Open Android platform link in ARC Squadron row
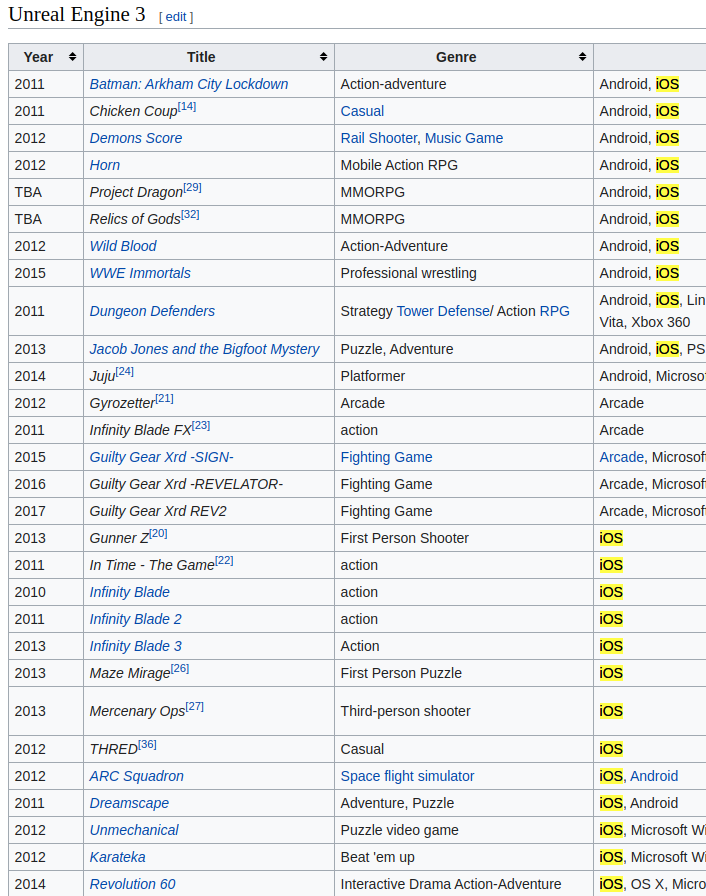Screen dimensions: 706x896 [654, 775]
